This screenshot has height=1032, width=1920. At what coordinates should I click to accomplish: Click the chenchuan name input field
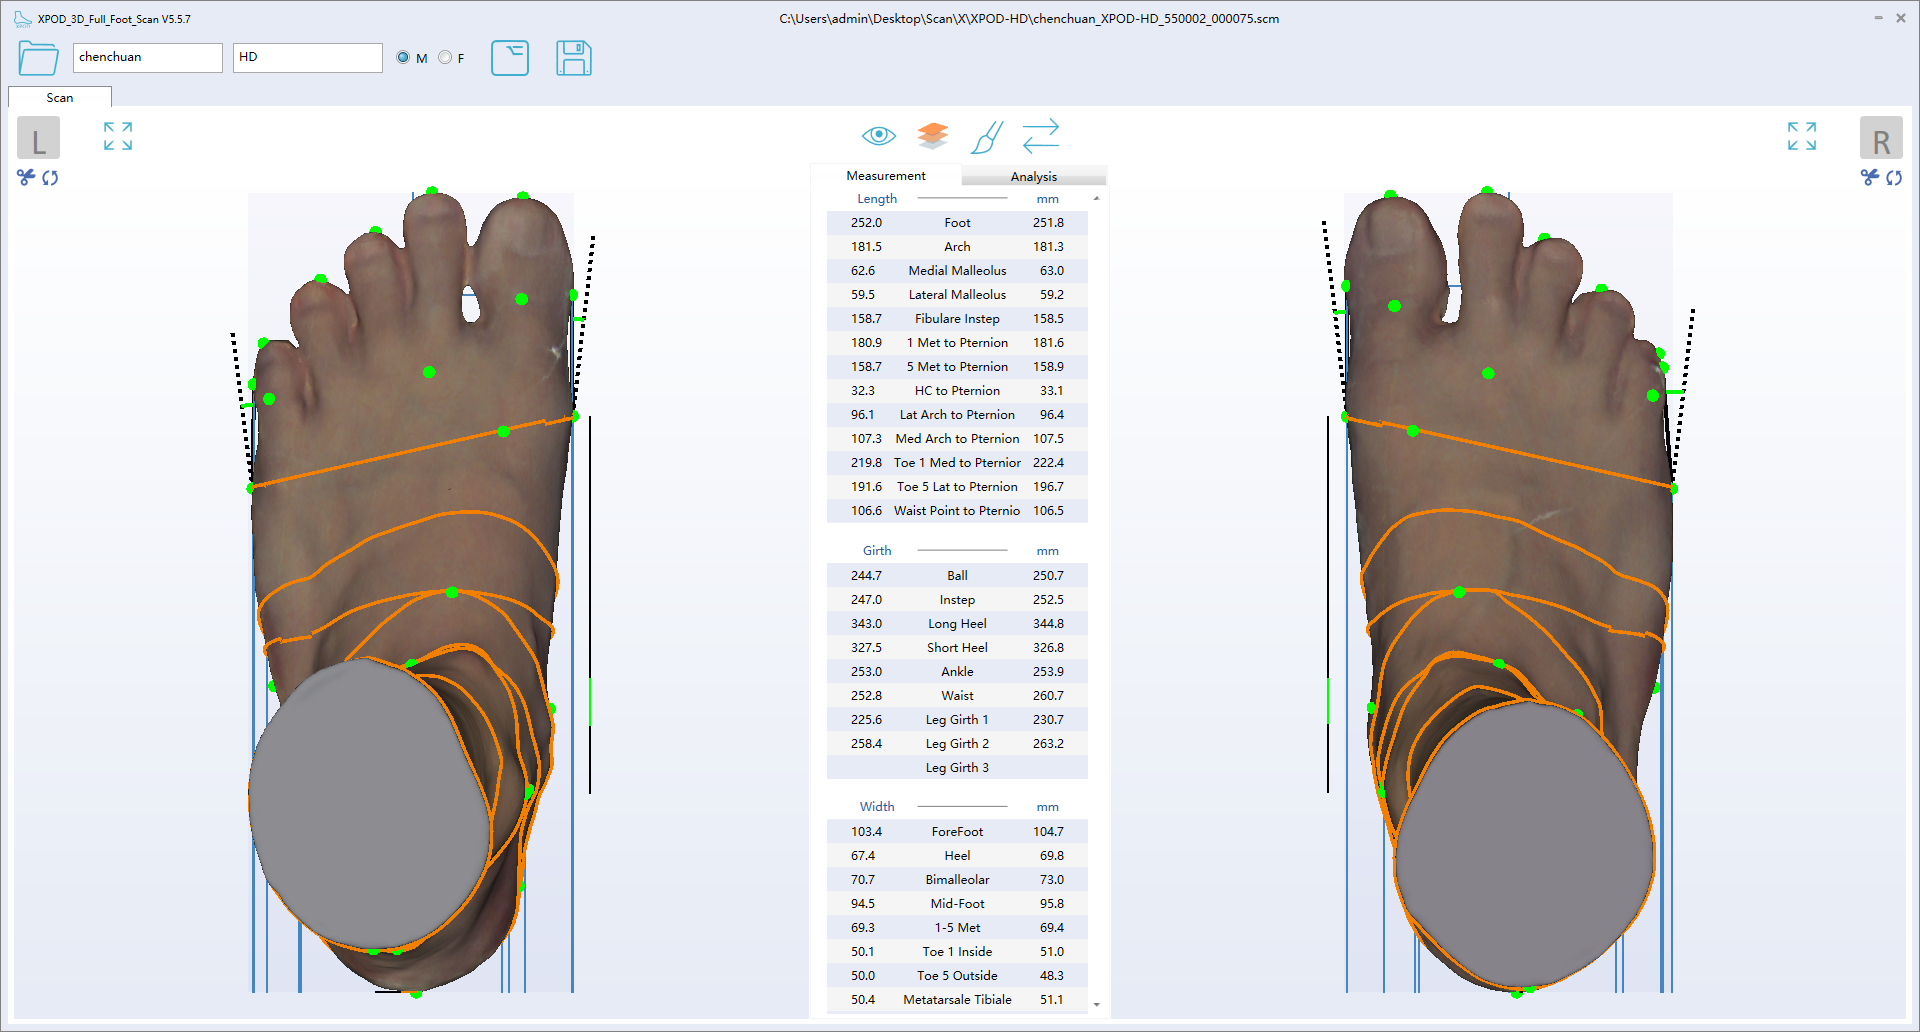coord(147,58)
